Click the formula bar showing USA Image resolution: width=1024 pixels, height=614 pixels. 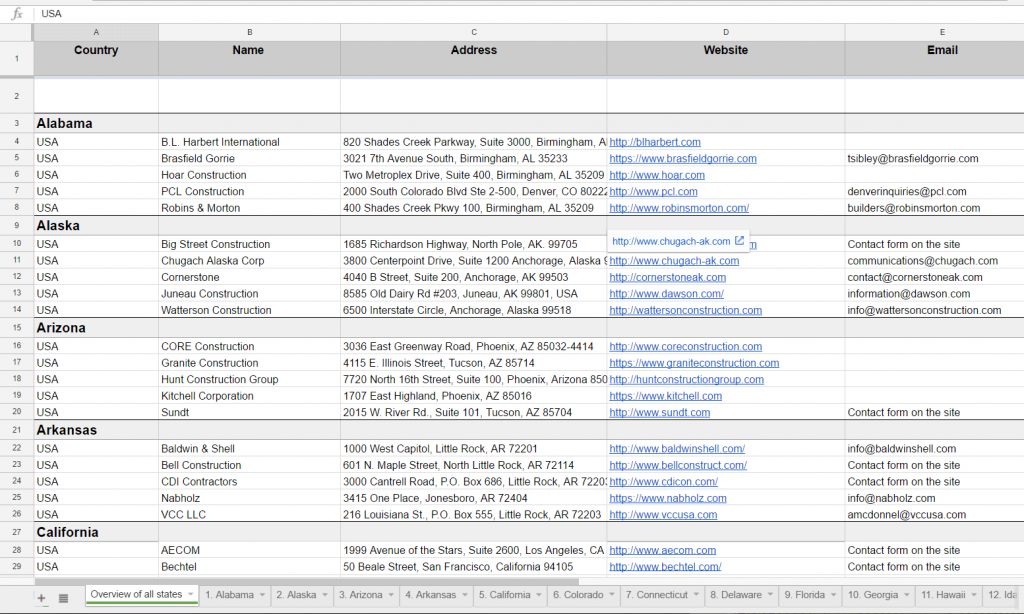[500, 14]
